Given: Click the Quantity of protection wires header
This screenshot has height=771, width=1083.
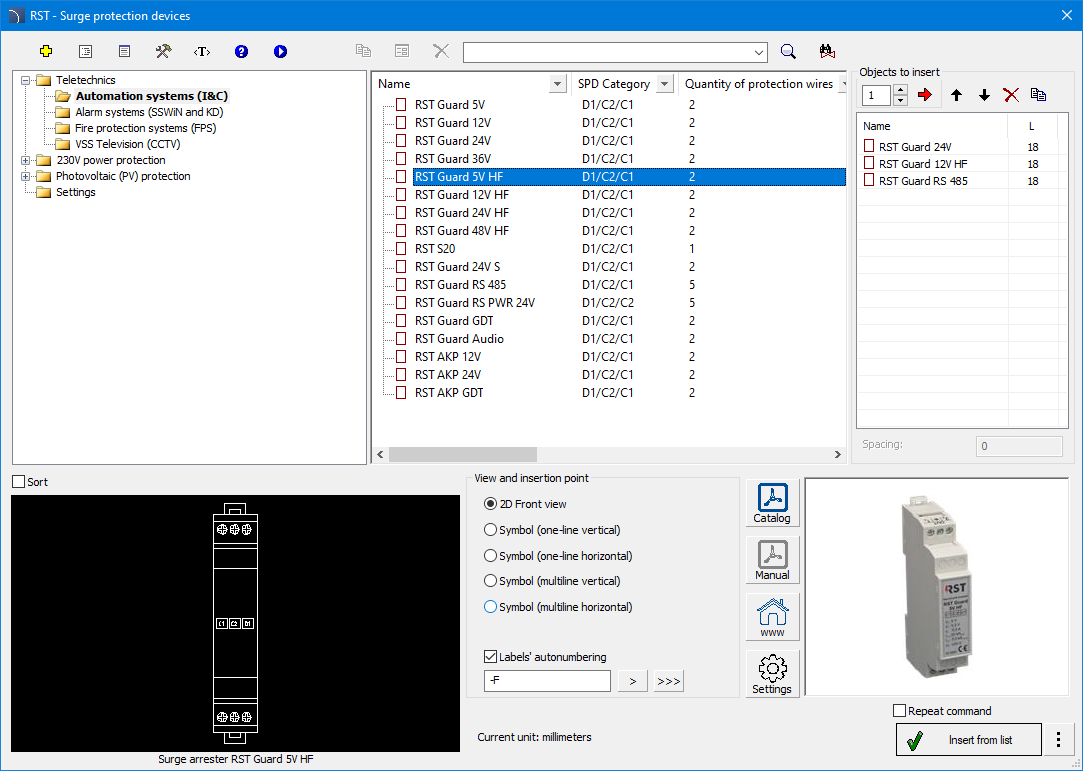Looking at the screenshot, I should [x=758, y=84].
